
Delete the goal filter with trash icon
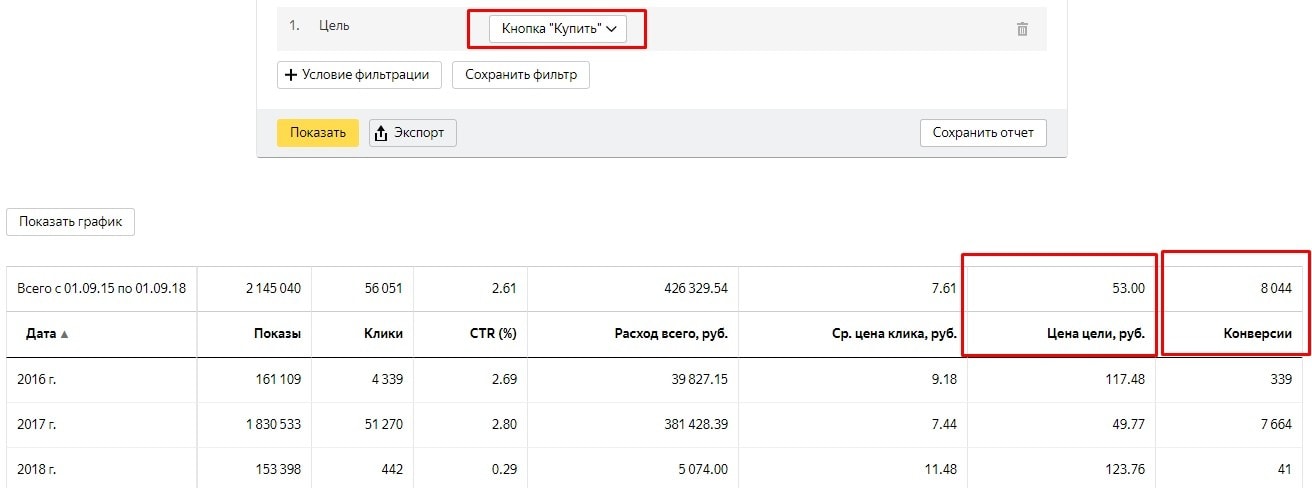click(1022, 29)
